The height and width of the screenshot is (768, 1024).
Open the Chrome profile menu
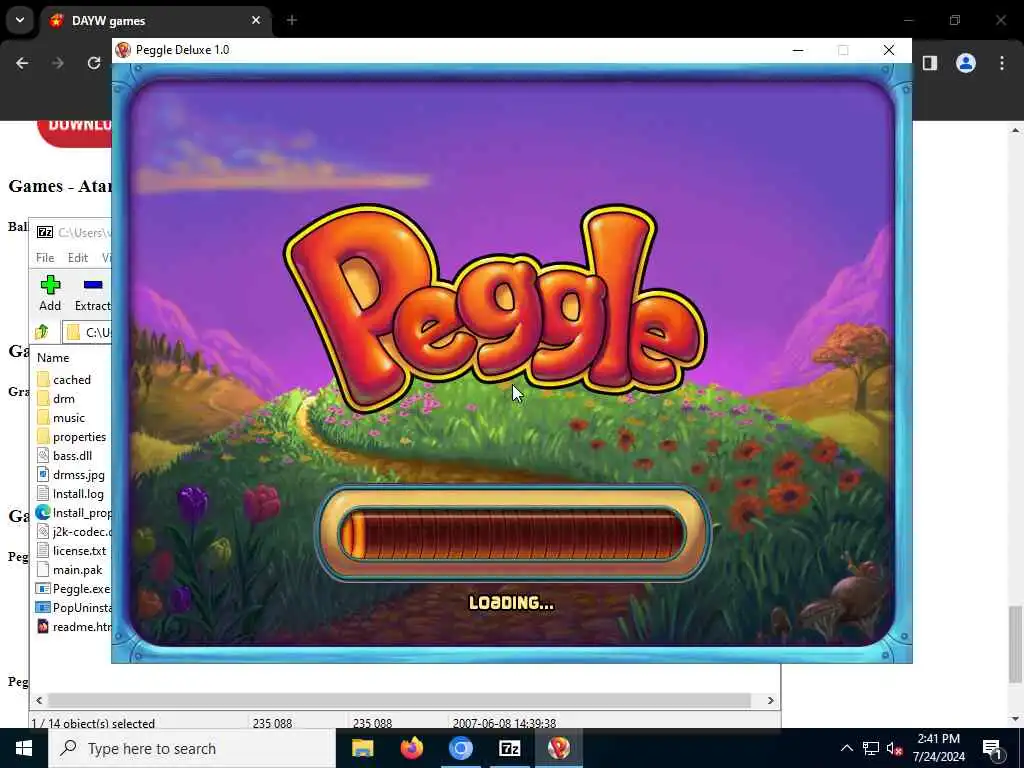coord(966,63)
